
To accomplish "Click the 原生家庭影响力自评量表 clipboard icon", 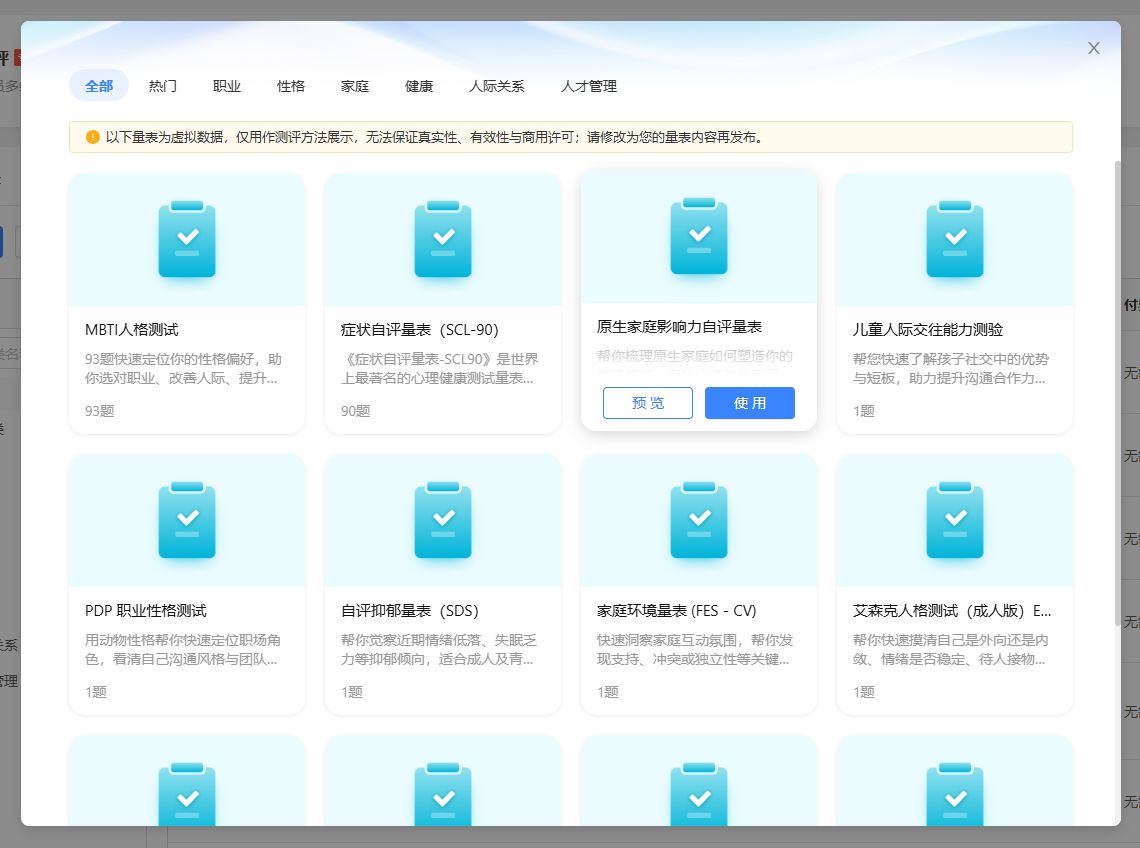I will point(699,236).
